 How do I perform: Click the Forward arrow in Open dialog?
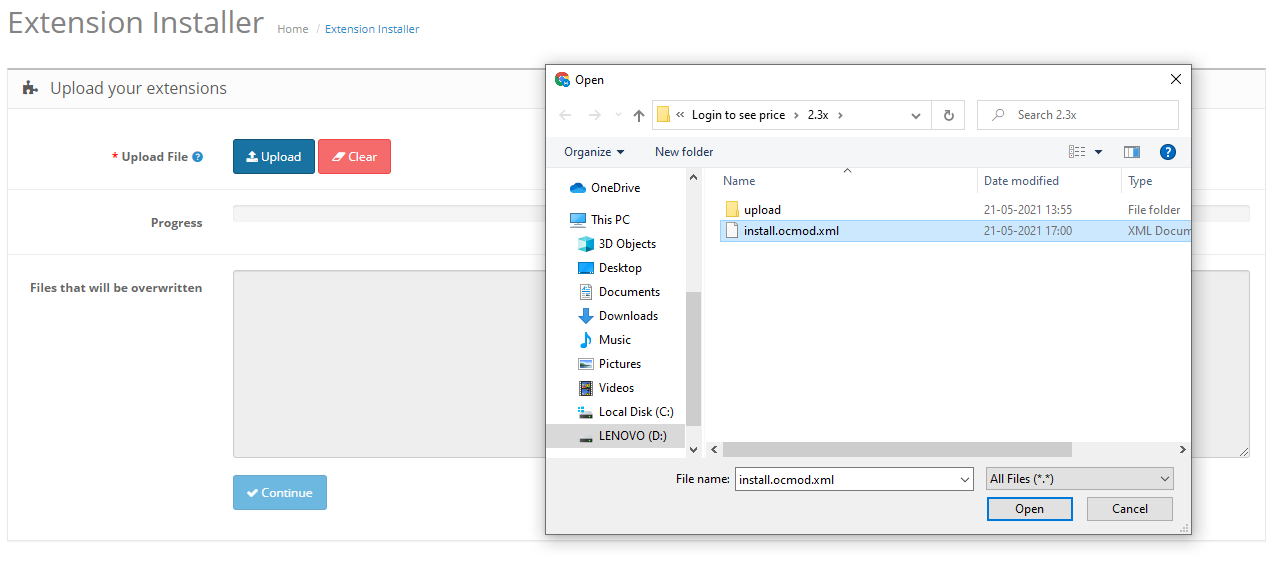595,115
